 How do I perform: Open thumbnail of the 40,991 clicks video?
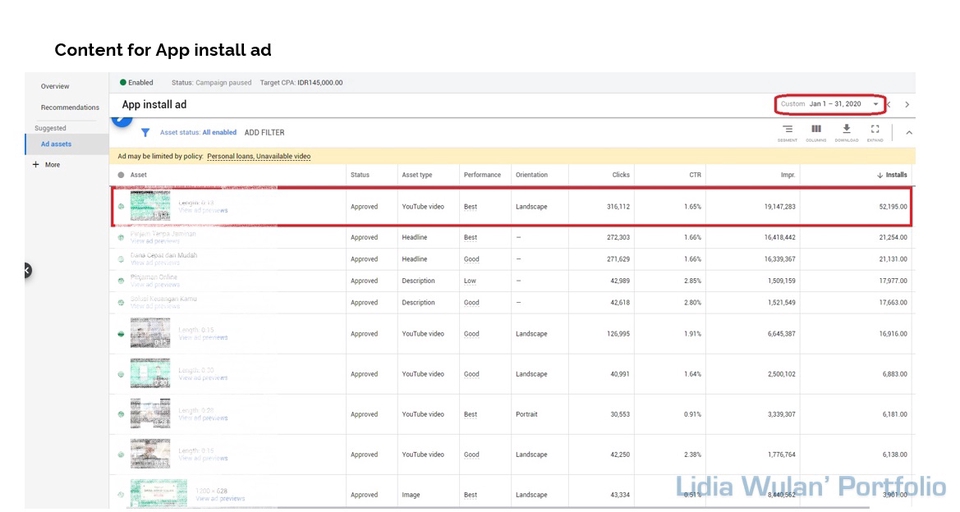(x=150, y=373)
